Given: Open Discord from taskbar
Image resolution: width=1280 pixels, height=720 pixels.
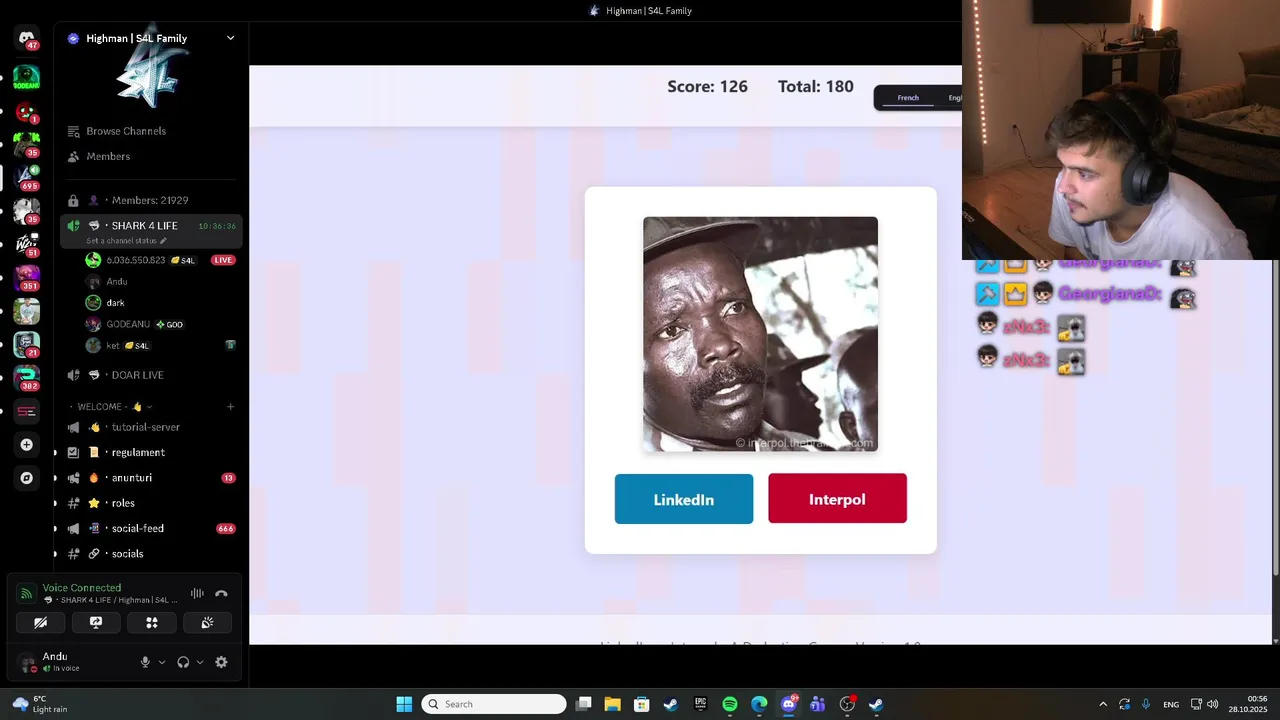Looking at the screenshot, I should pyautogui.click(x=789, y=704).
